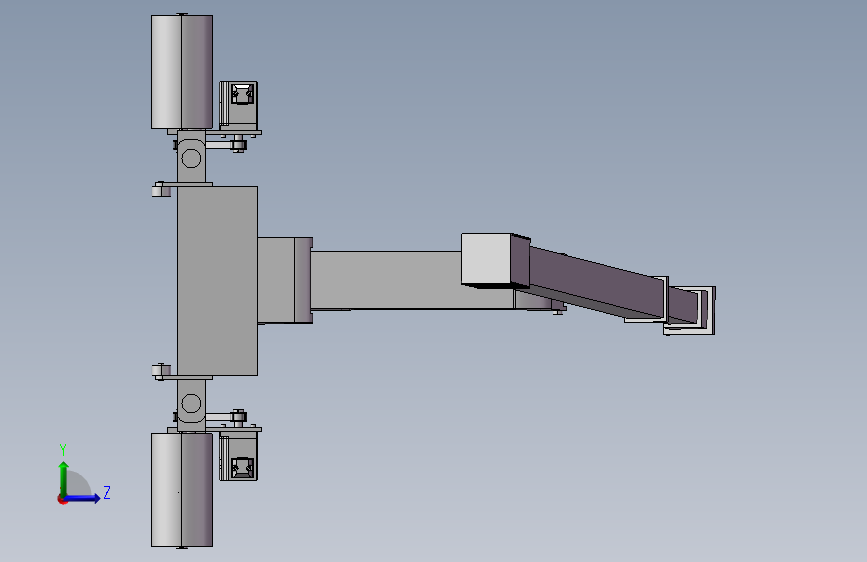Select the upper motor bracket beside the top roller
The height and width of the screenshot is (562, 867).
click(x=239, y=105)
